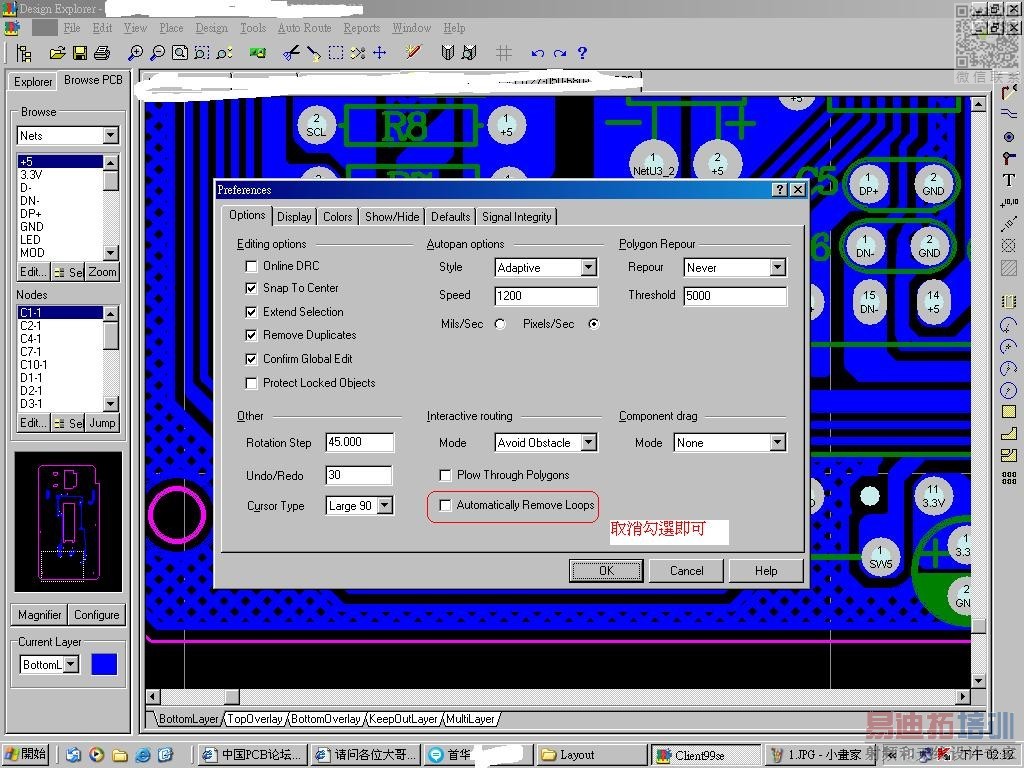Switch to the Defaults tab
Image resolution: width=1024 pixels, height=768 pixels.
click(451, 217)
